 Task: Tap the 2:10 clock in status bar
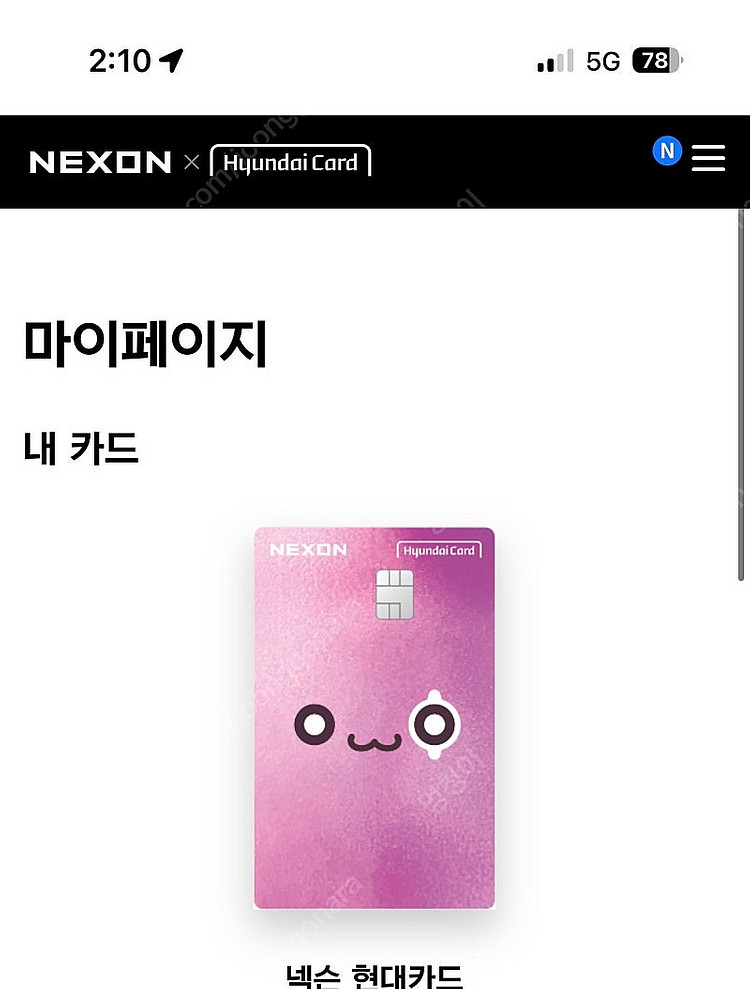point(120,61)
